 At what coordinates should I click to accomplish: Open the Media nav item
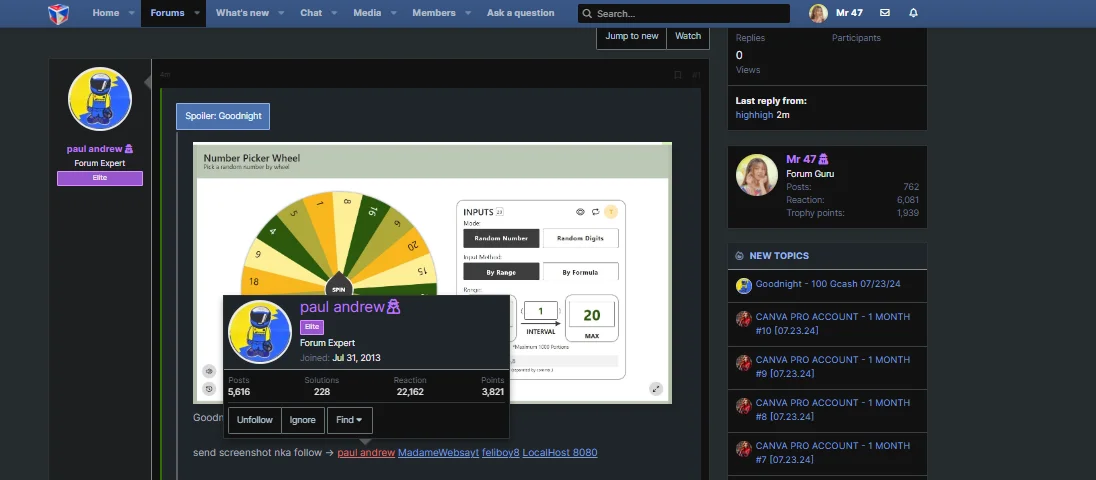coord(367,13)
